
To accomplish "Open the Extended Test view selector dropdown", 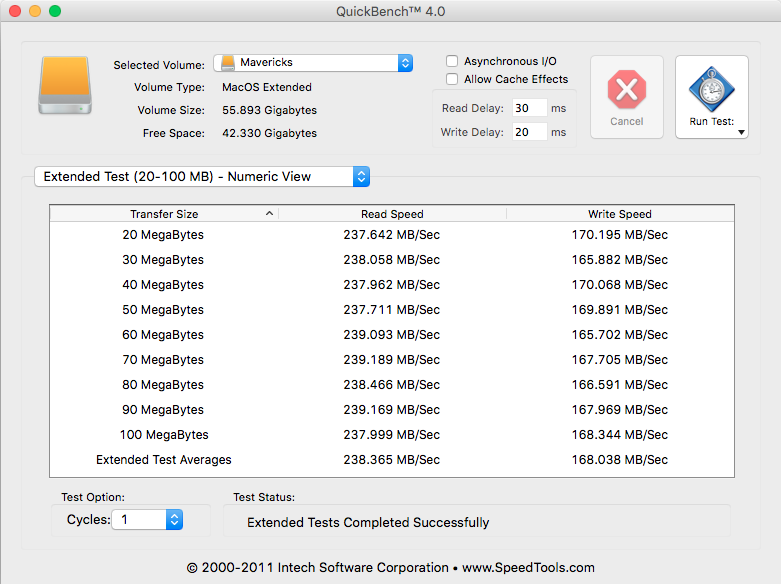I will click(202, 176).
